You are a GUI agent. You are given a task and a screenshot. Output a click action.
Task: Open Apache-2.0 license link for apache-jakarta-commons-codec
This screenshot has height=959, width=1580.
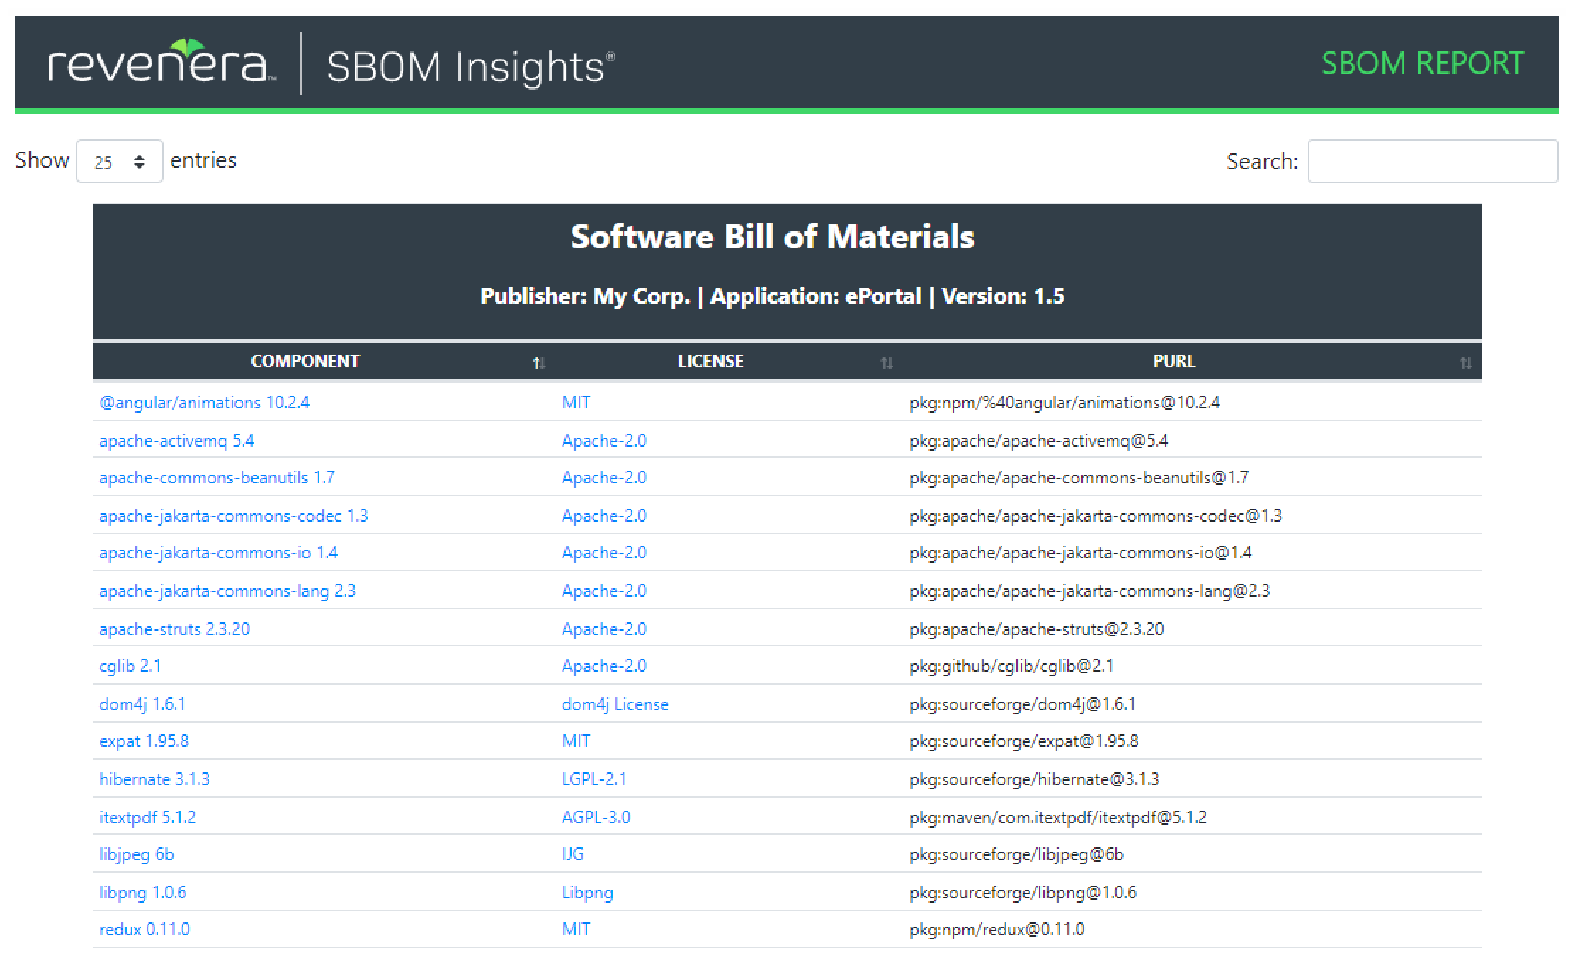[604, 516]
